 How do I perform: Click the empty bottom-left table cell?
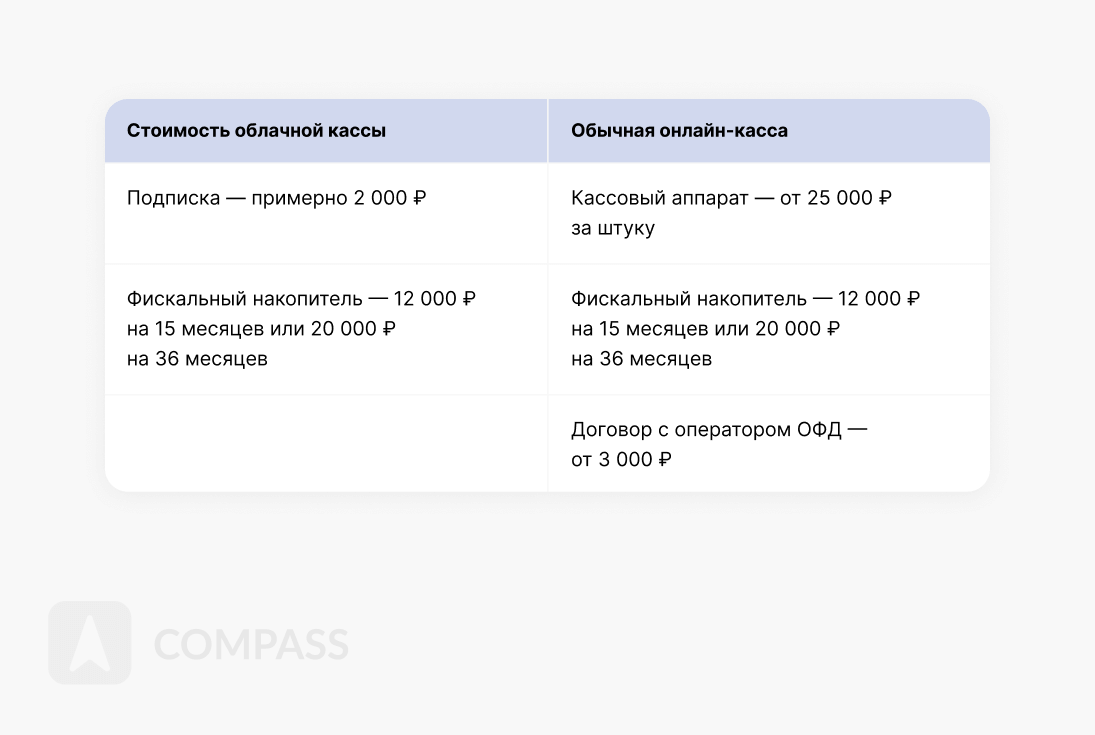(326, 443)
